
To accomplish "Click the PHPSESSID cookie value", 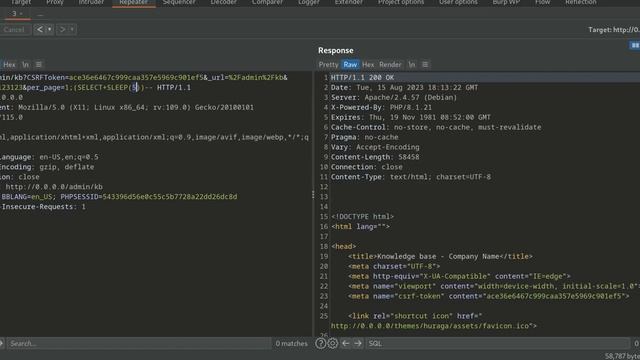I will tap(169, 197).
